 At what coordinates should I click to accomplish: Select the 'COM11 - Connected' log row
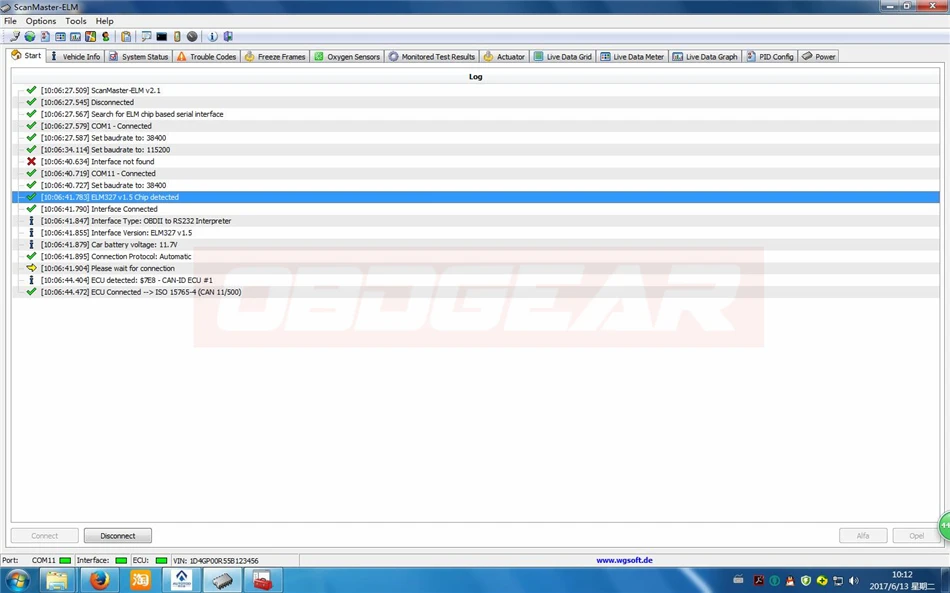[x=475, y=173]
